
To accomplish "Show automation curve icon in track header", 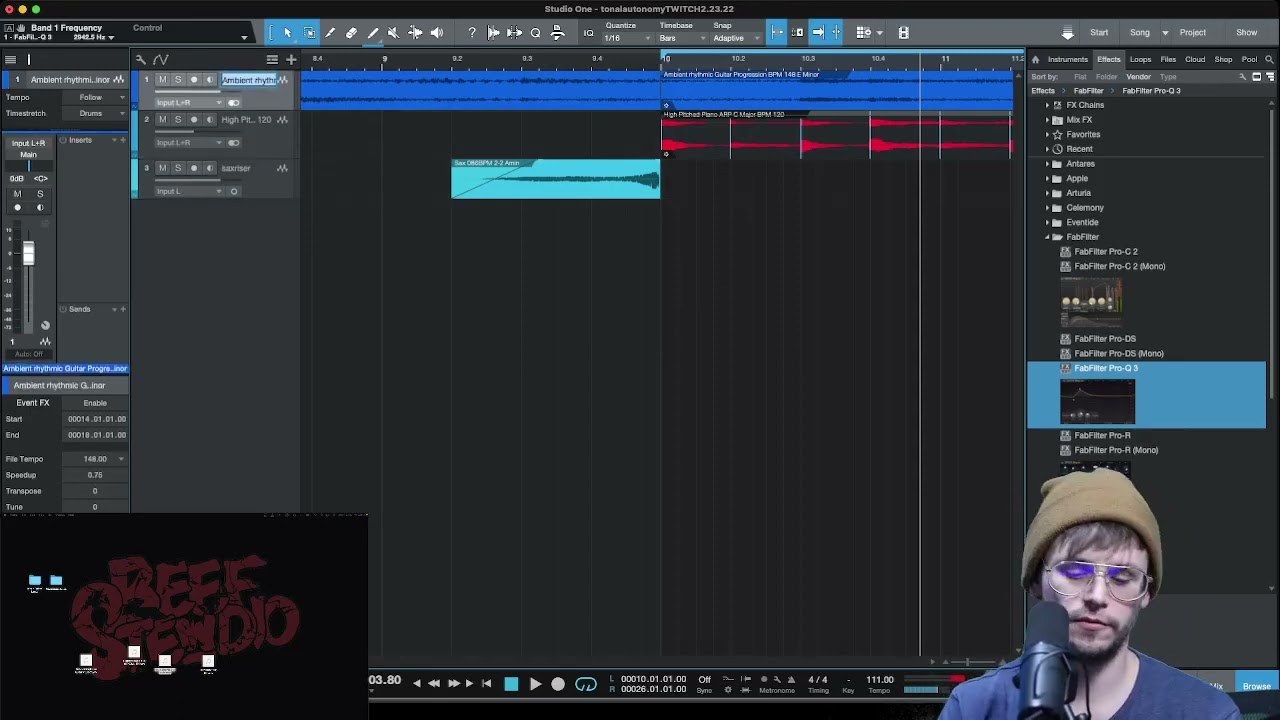I will [161, 60].
